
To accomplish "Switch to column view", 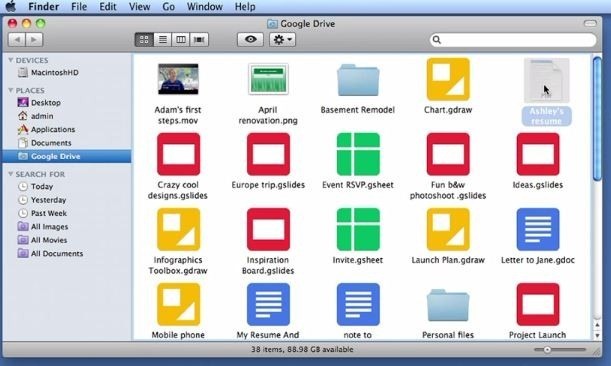I will click(181, 39).
